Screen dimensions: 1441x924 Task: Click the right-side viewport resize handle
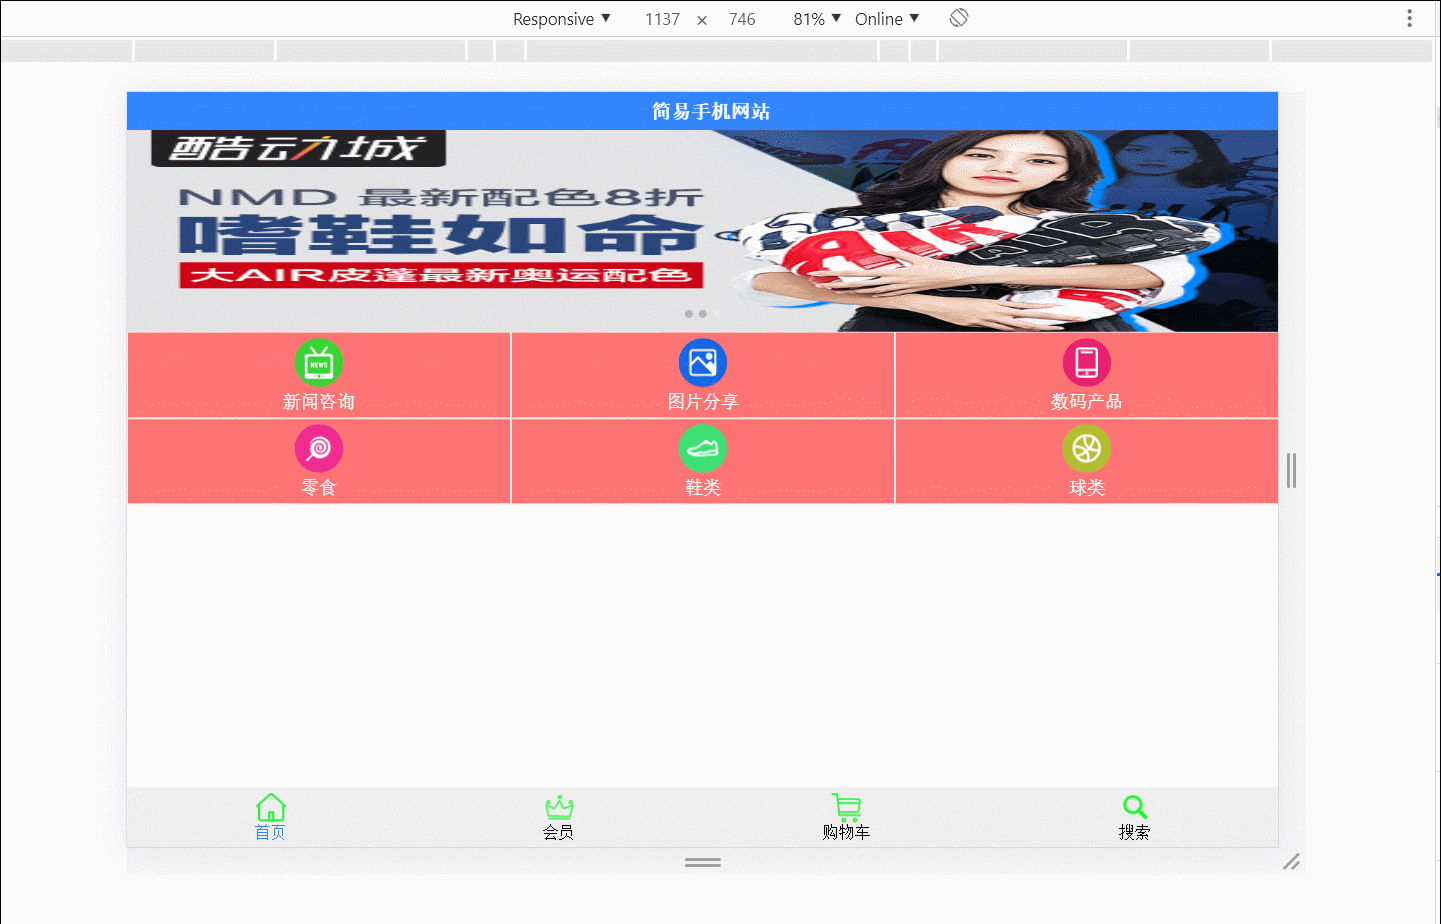tap(1292, 470)
